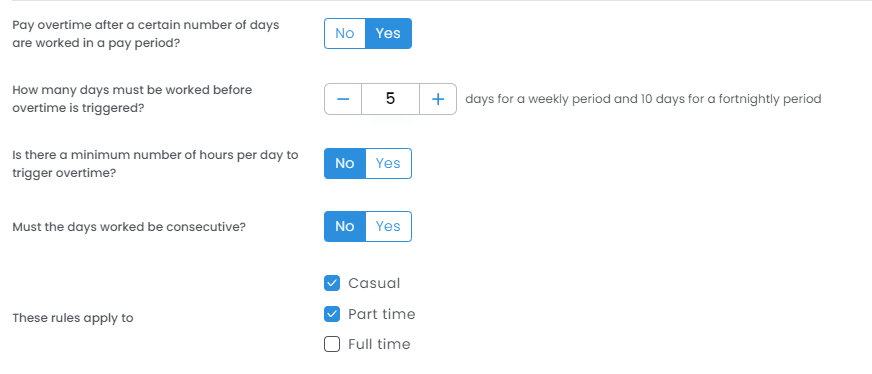
Task: Click the days value field showing 5
Action: tap(390, 99)
